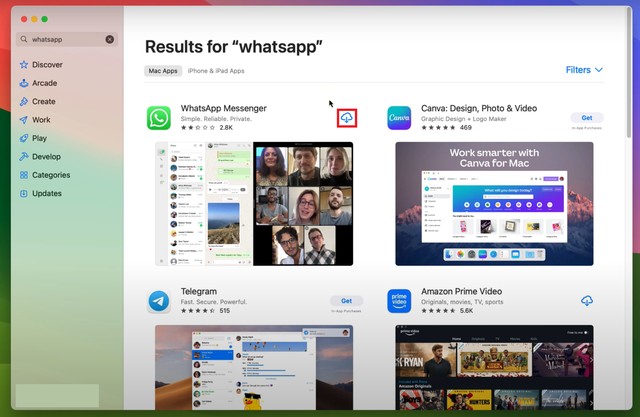
Task: Open the Amazon Prime Video title link
Action: point(461,291)
